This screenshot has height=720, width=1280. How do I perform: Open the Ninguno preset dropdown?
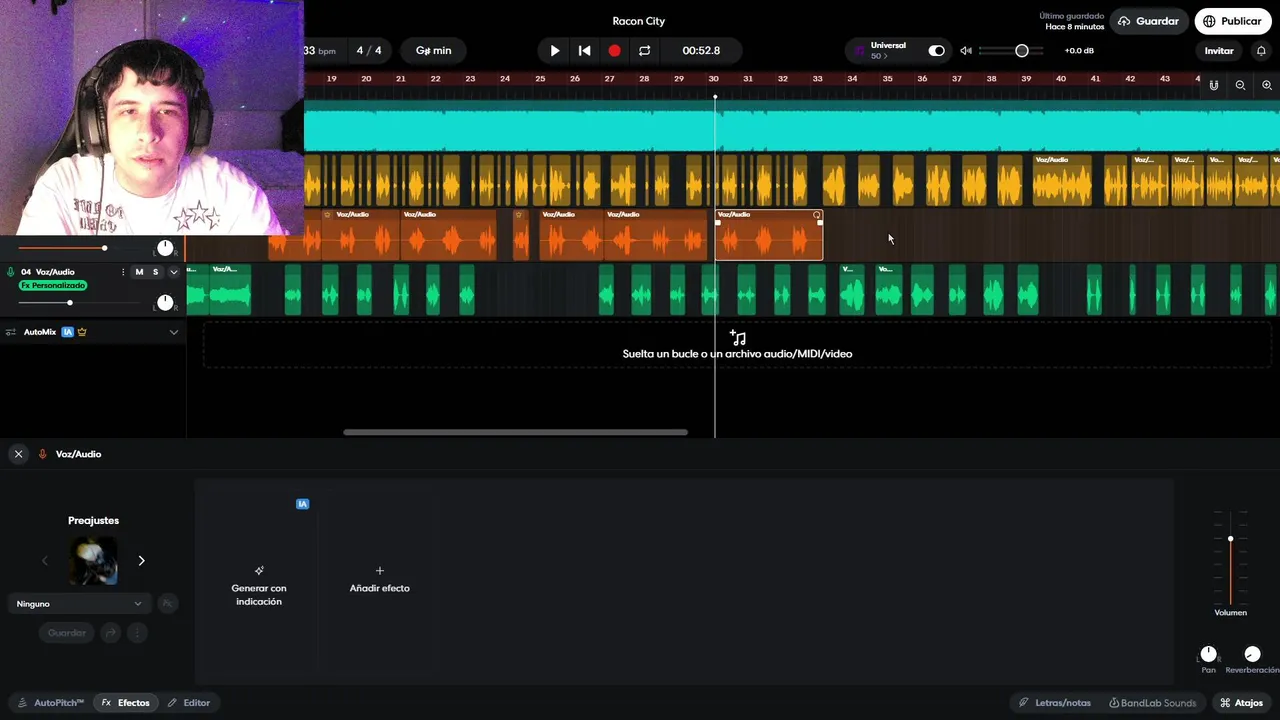(79, 604)
